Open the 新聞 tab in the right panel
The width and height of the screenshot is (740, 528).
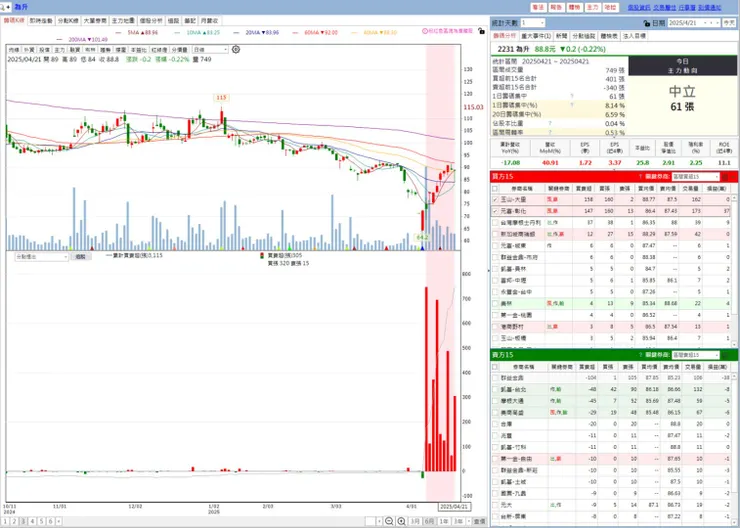561,36
